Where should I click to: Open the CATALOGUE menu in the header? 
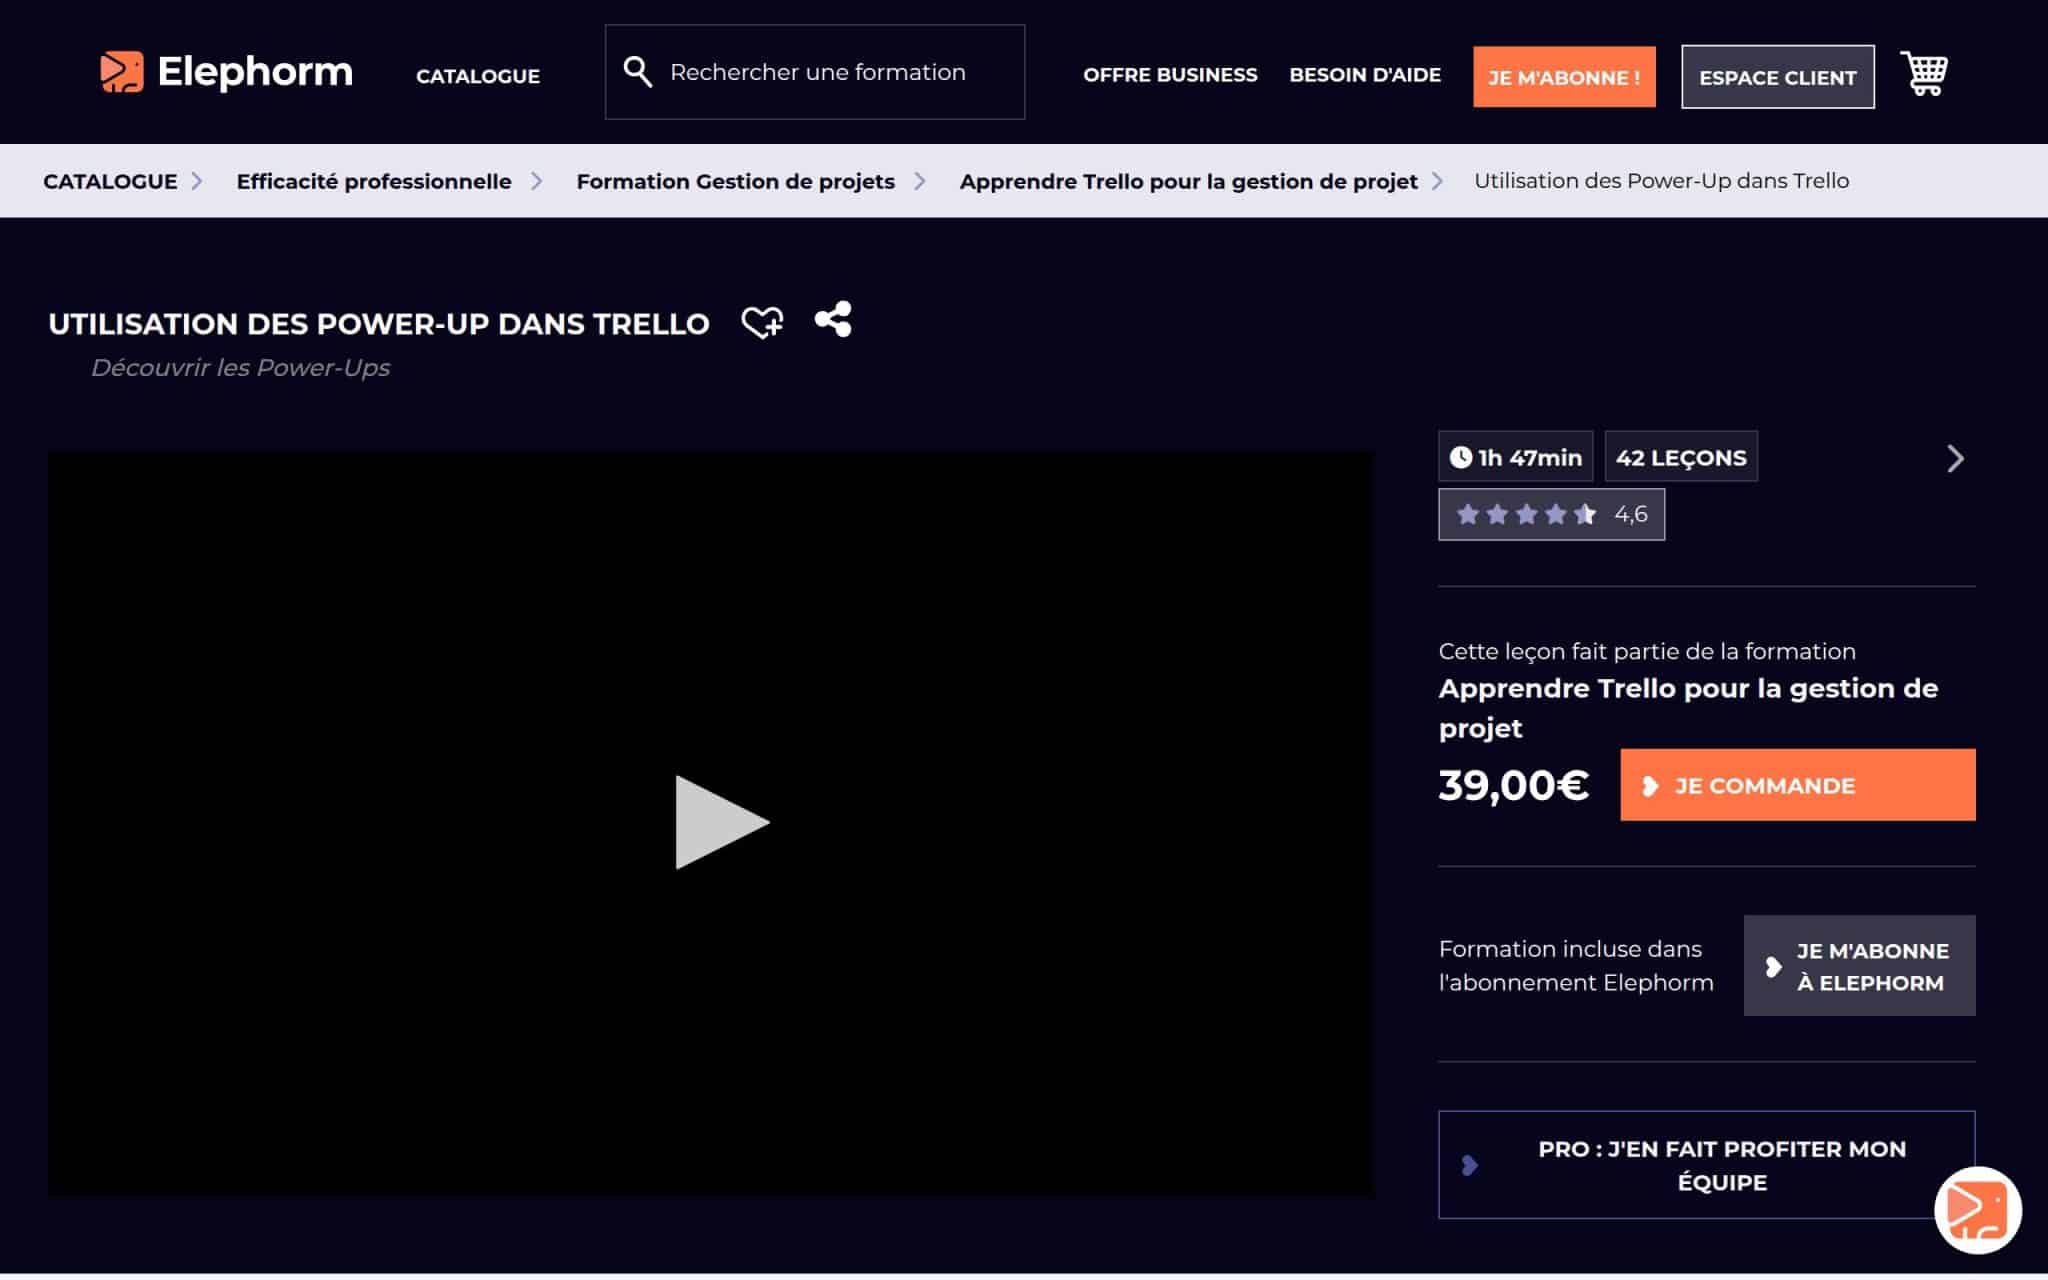pos(478,76)
